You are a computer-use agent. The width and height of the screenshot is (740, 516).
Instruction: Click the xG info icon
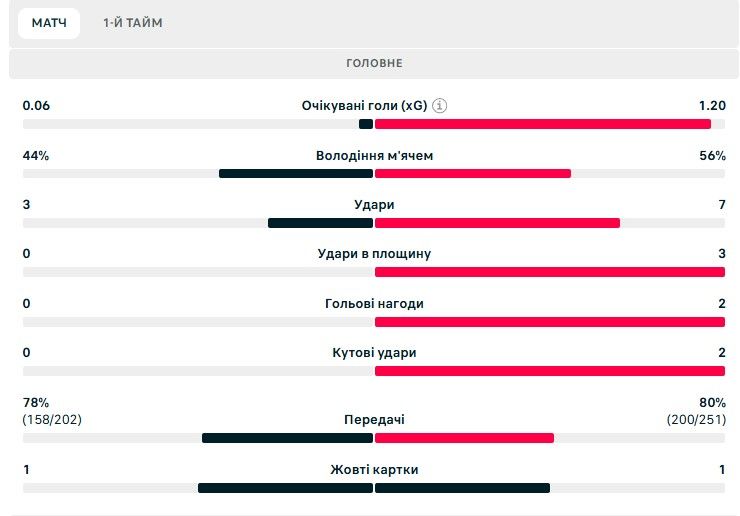pos(440,106)
